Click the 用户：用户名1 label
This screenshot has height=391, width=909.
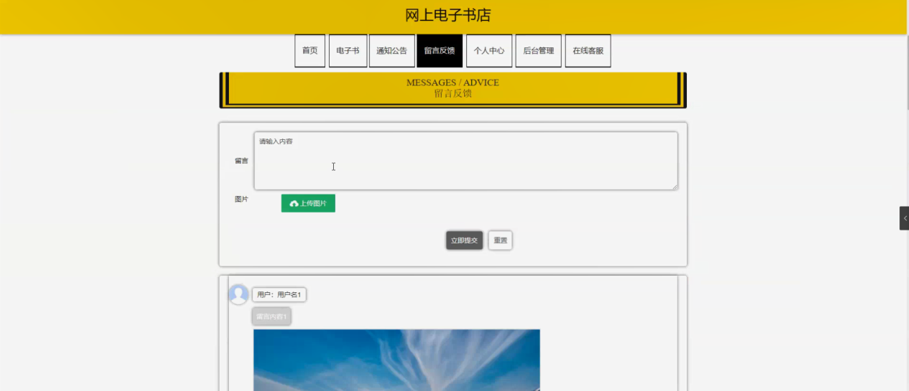[x=279, y=295]
